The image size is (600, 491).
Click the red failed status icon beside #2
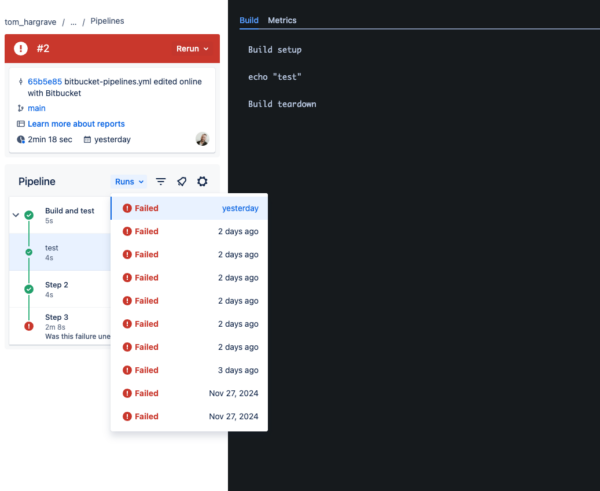pyautogui.click(x=21, y=48)
